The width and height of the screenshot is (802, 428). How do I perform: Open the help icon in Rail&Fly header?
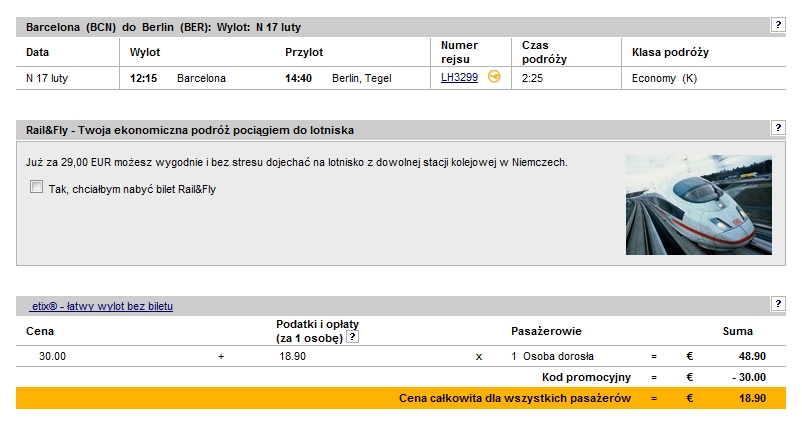(777, 128)
